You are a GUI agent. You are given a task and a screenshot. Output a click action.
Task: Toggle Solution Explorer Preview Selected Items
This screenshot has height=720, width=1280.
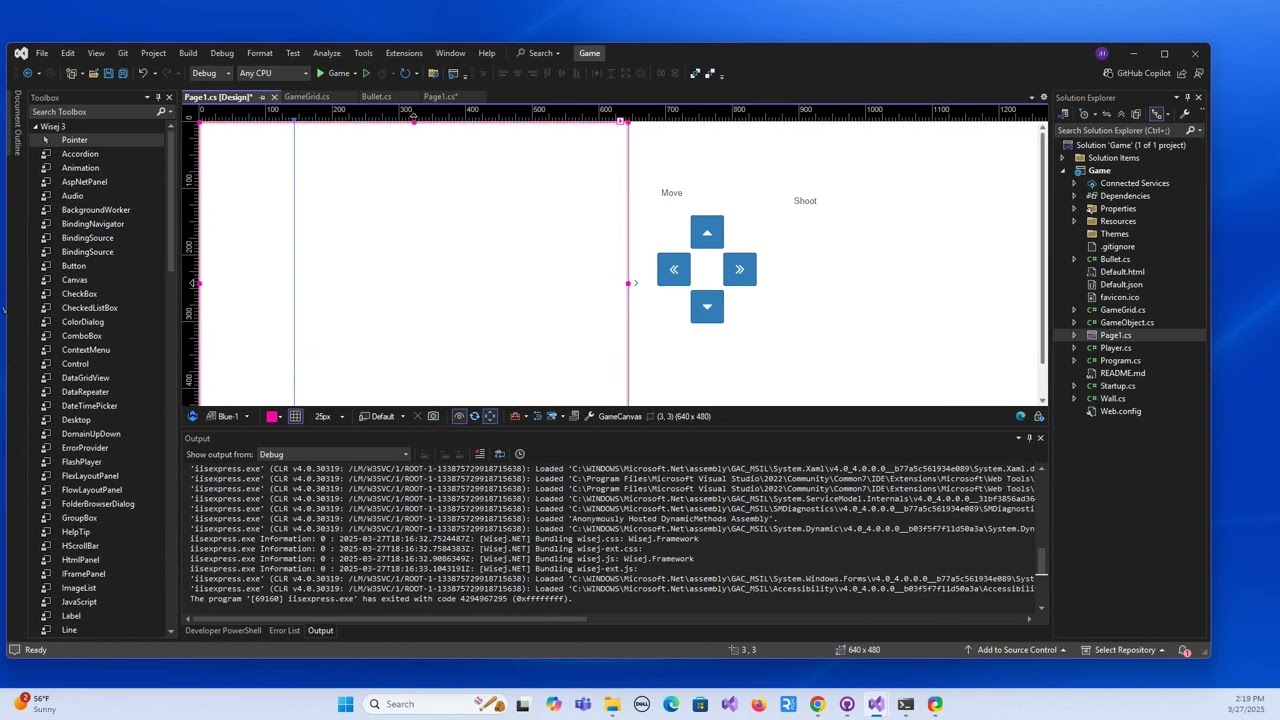pyautogui.click(x=1157, y=114)
